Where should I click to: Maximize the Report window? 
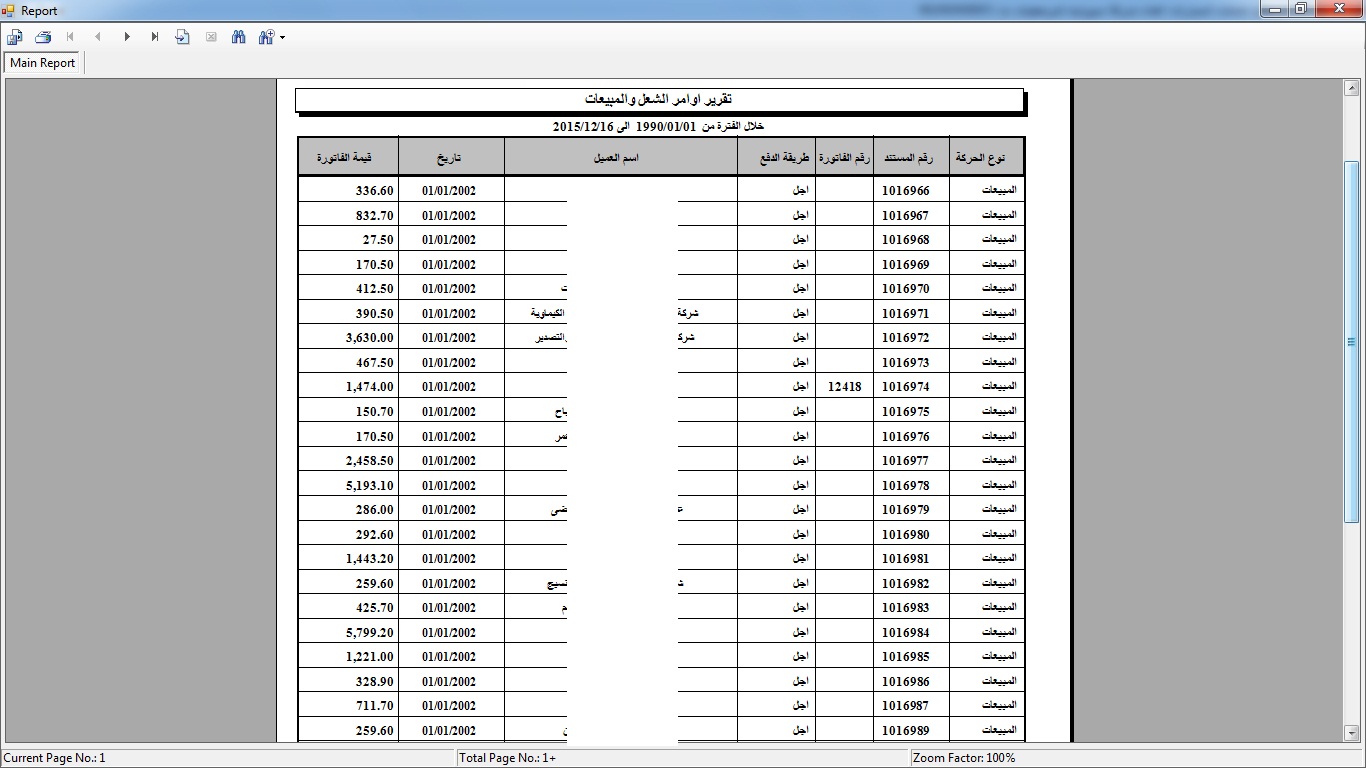pyautogui.click(x=1300, y=9)
